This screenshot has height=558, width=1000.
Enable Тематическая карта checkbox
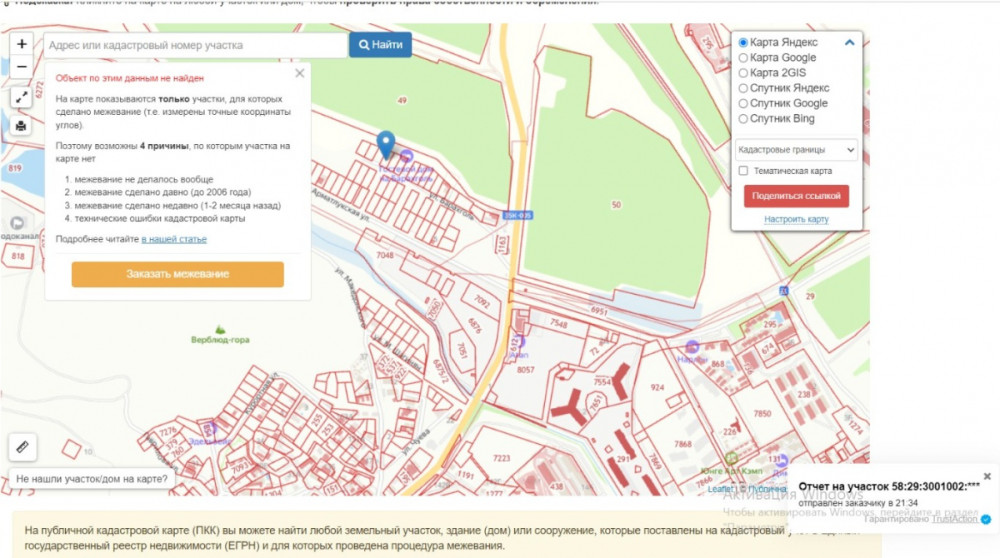tap(743, 171)
